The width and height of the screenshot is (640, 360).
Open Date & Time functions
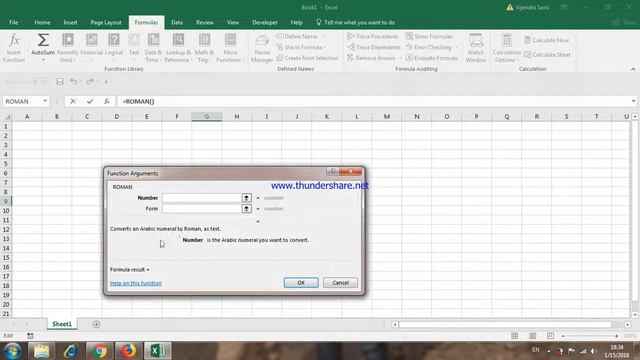pyautogui.click(x=153, y=48)
